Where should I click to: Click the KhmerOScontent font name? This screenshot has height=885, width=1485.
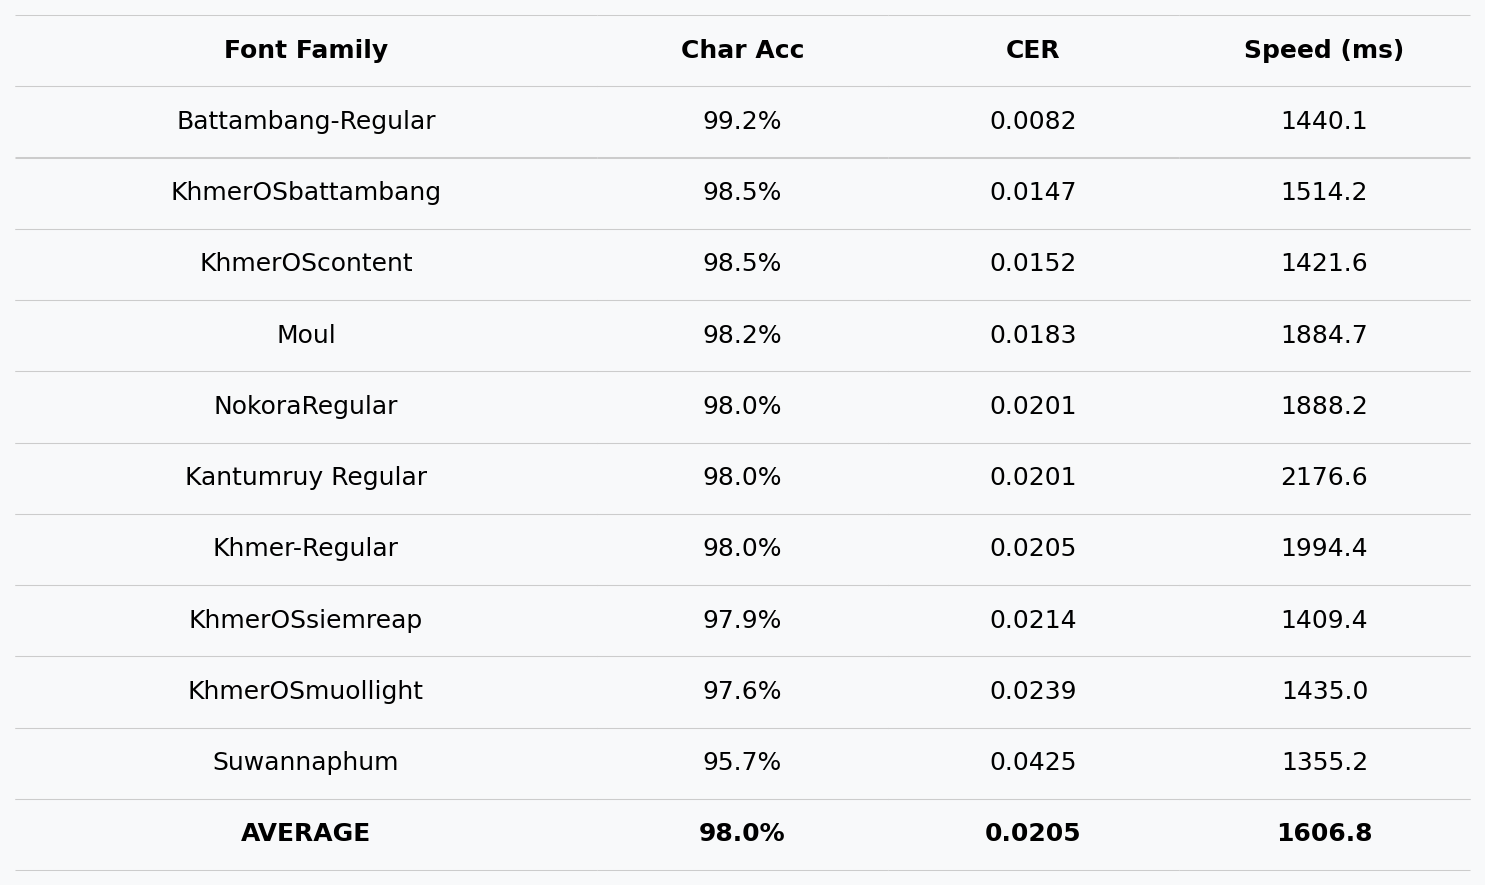click(x=306, y=264)
